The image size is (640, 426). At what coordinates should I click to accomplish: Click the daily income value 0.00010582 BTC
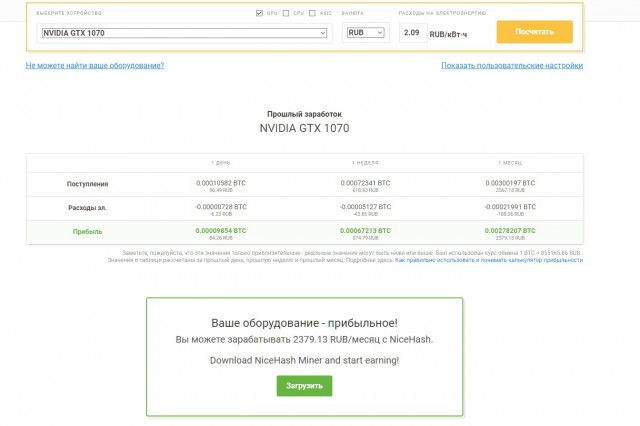221,183
